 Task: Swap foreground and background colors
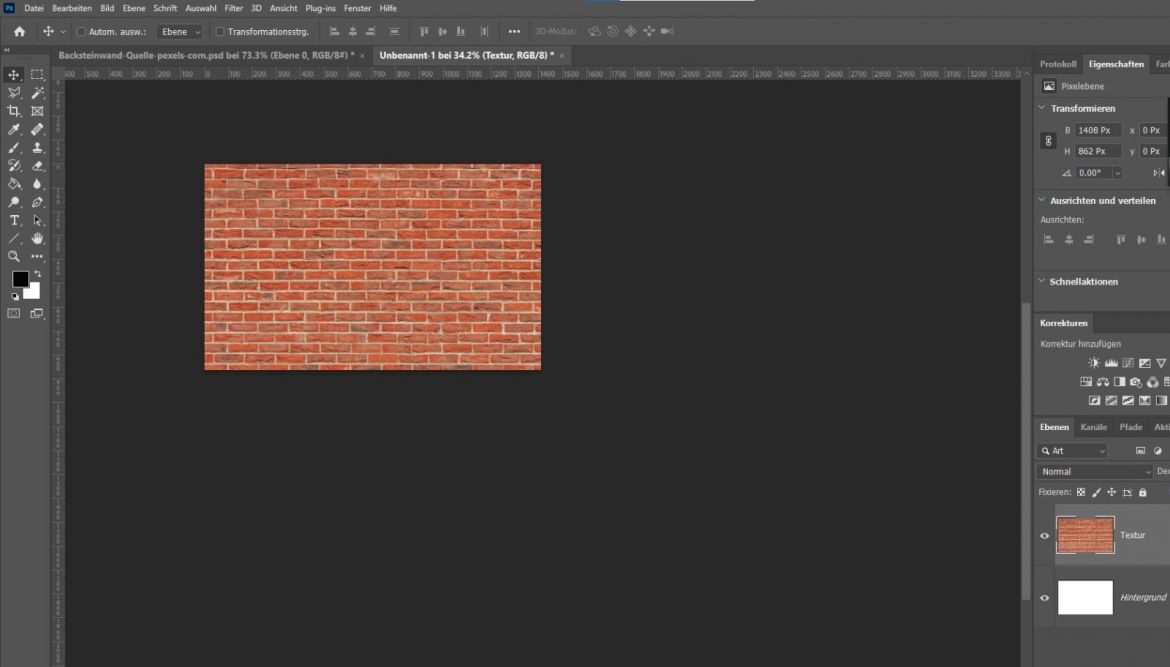(x=37, y=274)
